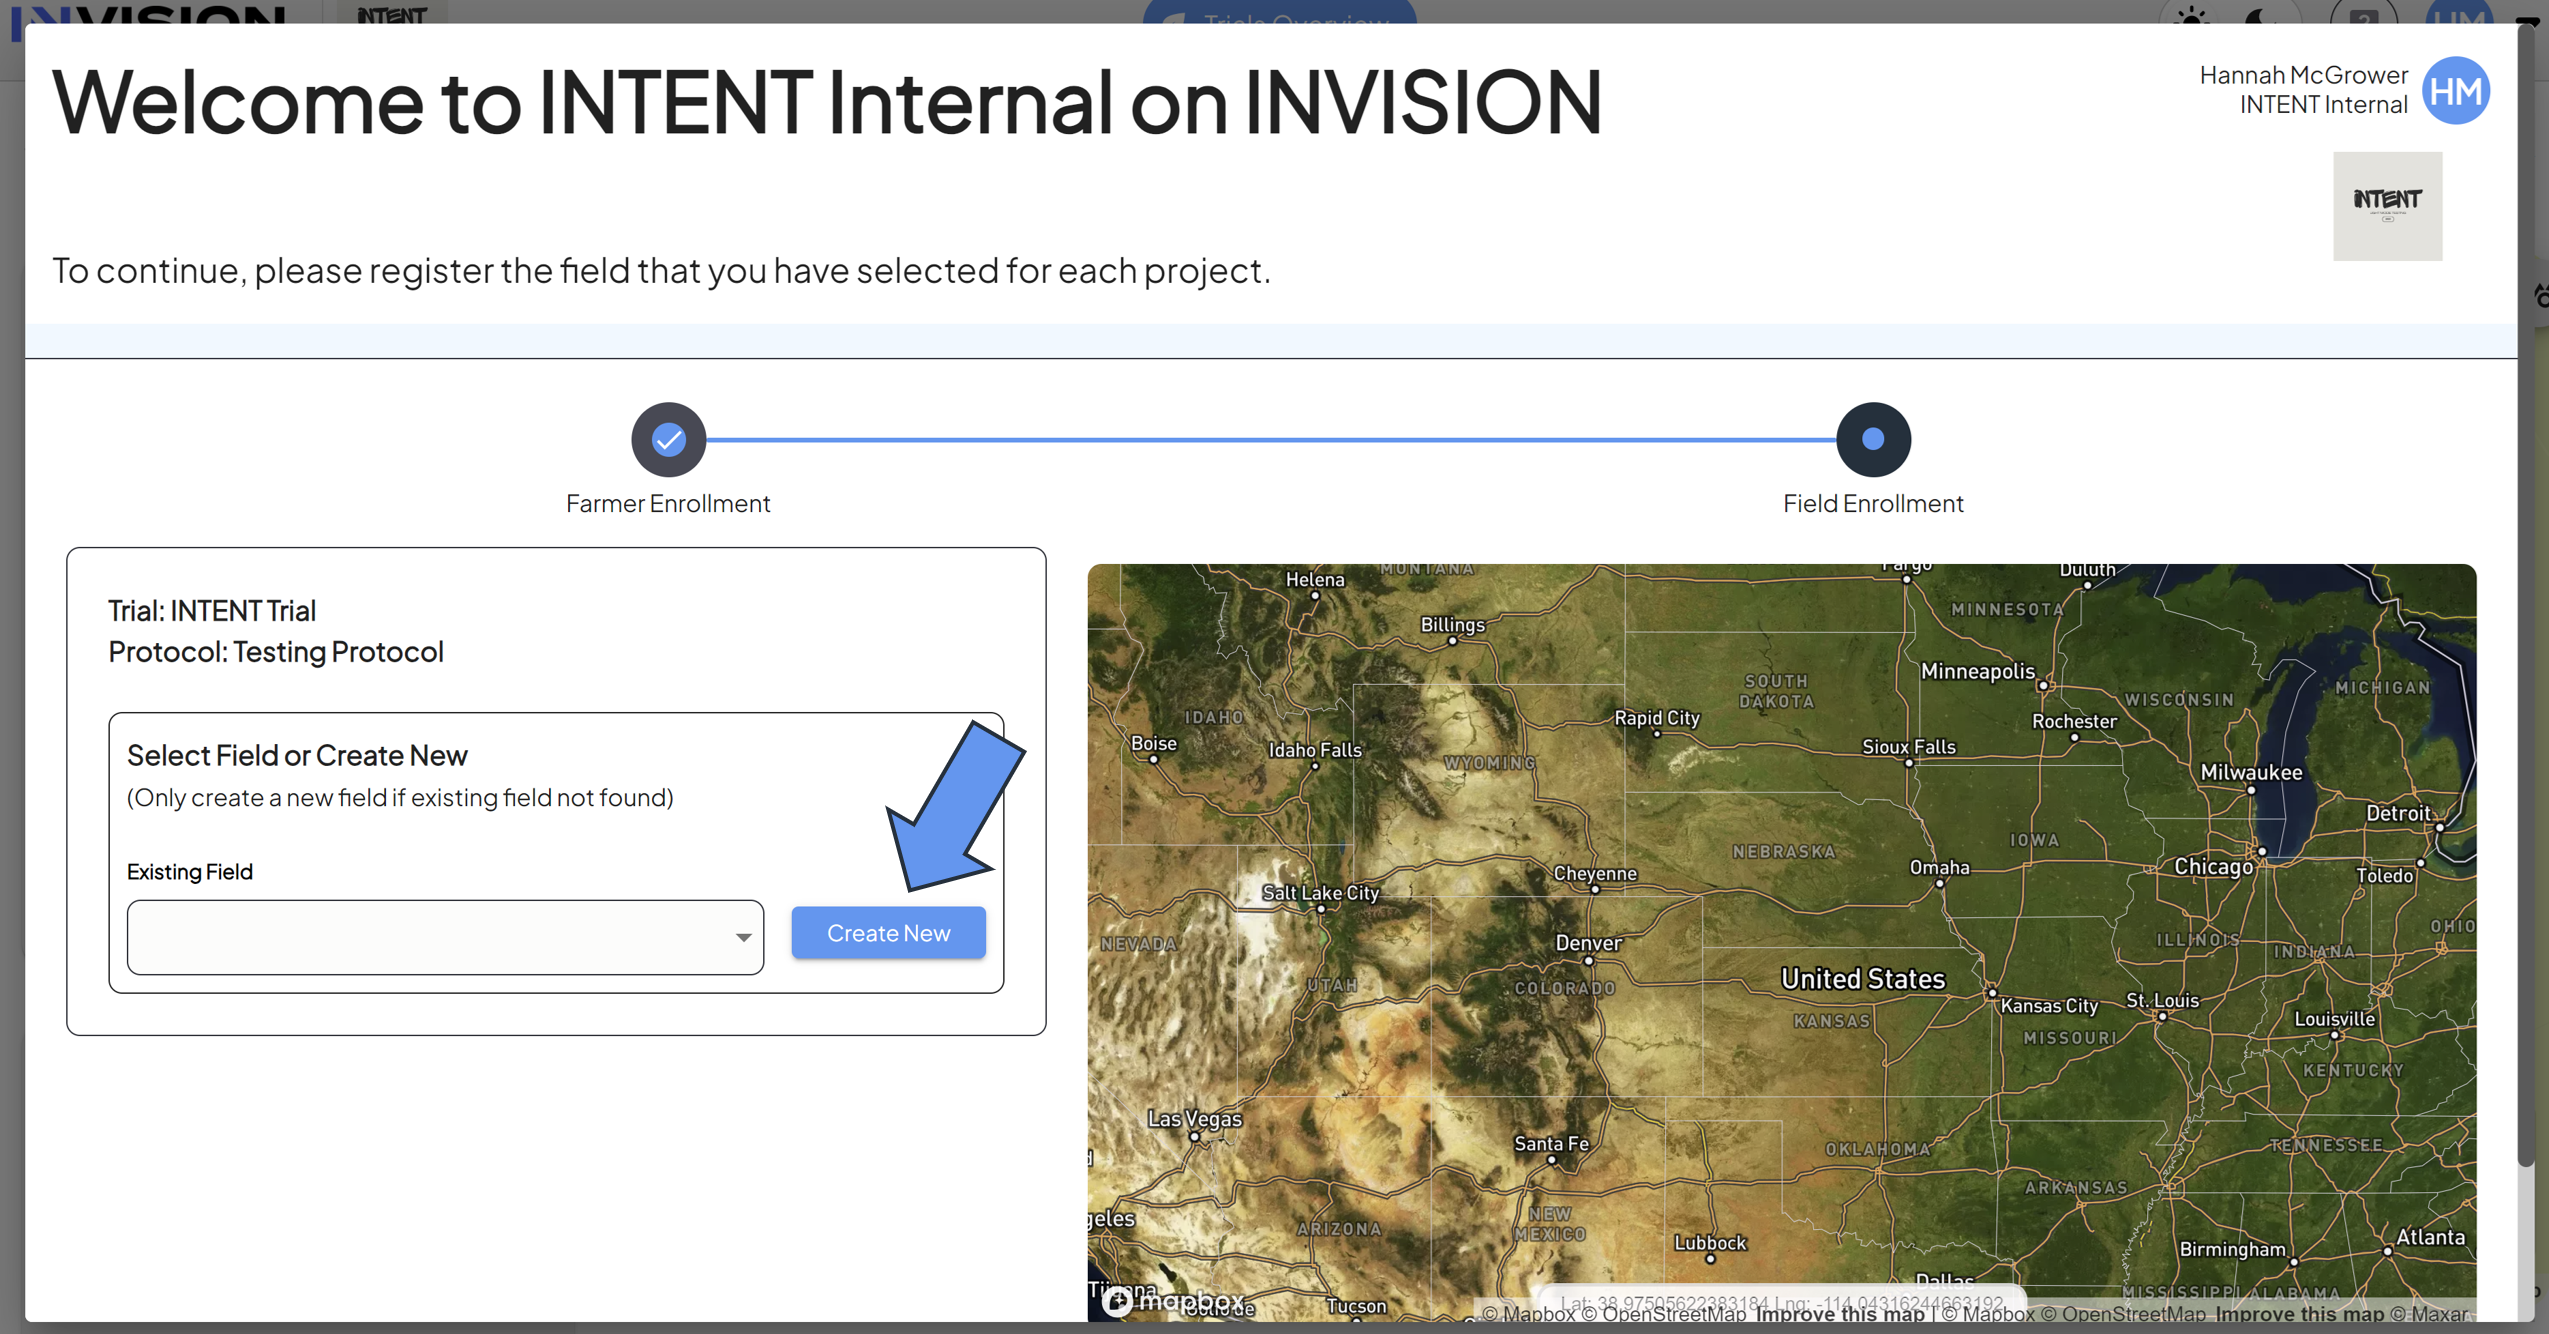Open the HM user avatar
The width and height of the screenshot is (2549, 1334).
point(2455,90)
